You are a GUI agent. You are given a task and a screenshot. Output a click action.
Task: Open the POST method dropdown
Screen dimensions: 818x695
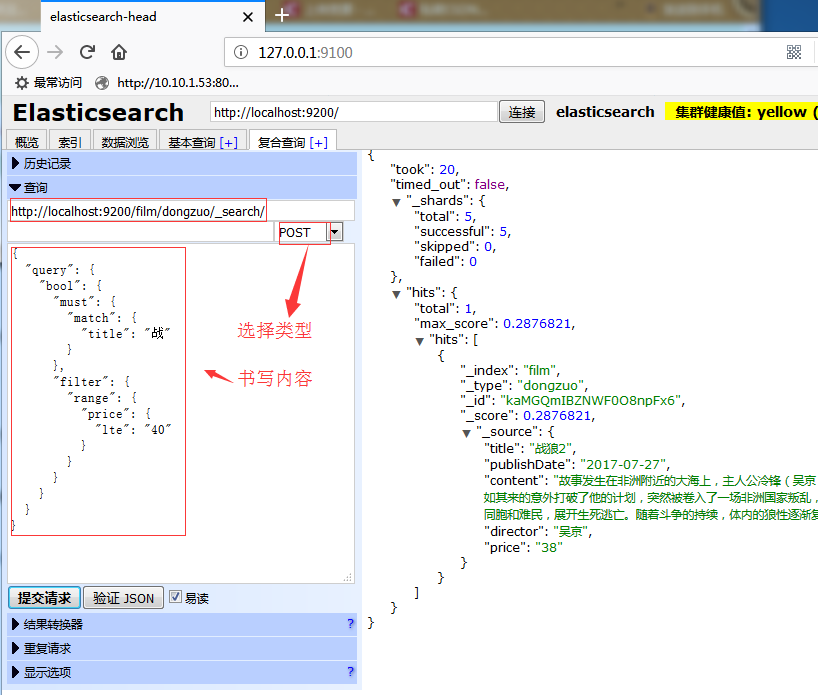[x=335, y=232]
